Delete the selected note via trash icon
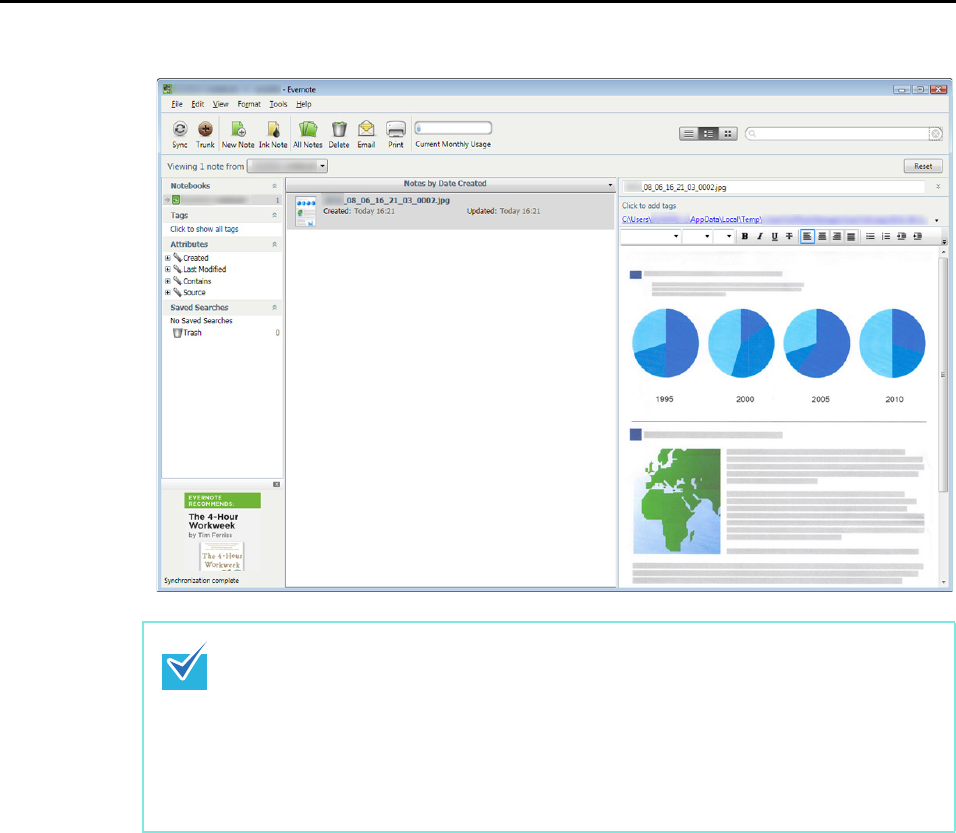956x833 pixels. point(339,129)
